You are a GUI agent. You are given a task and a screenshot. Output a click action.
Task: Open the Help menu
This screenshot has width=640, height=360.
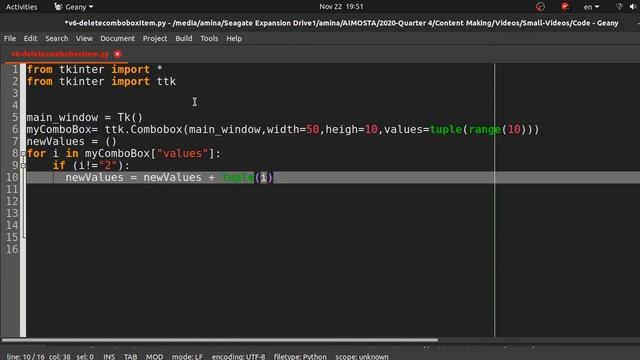click(234, 38)
